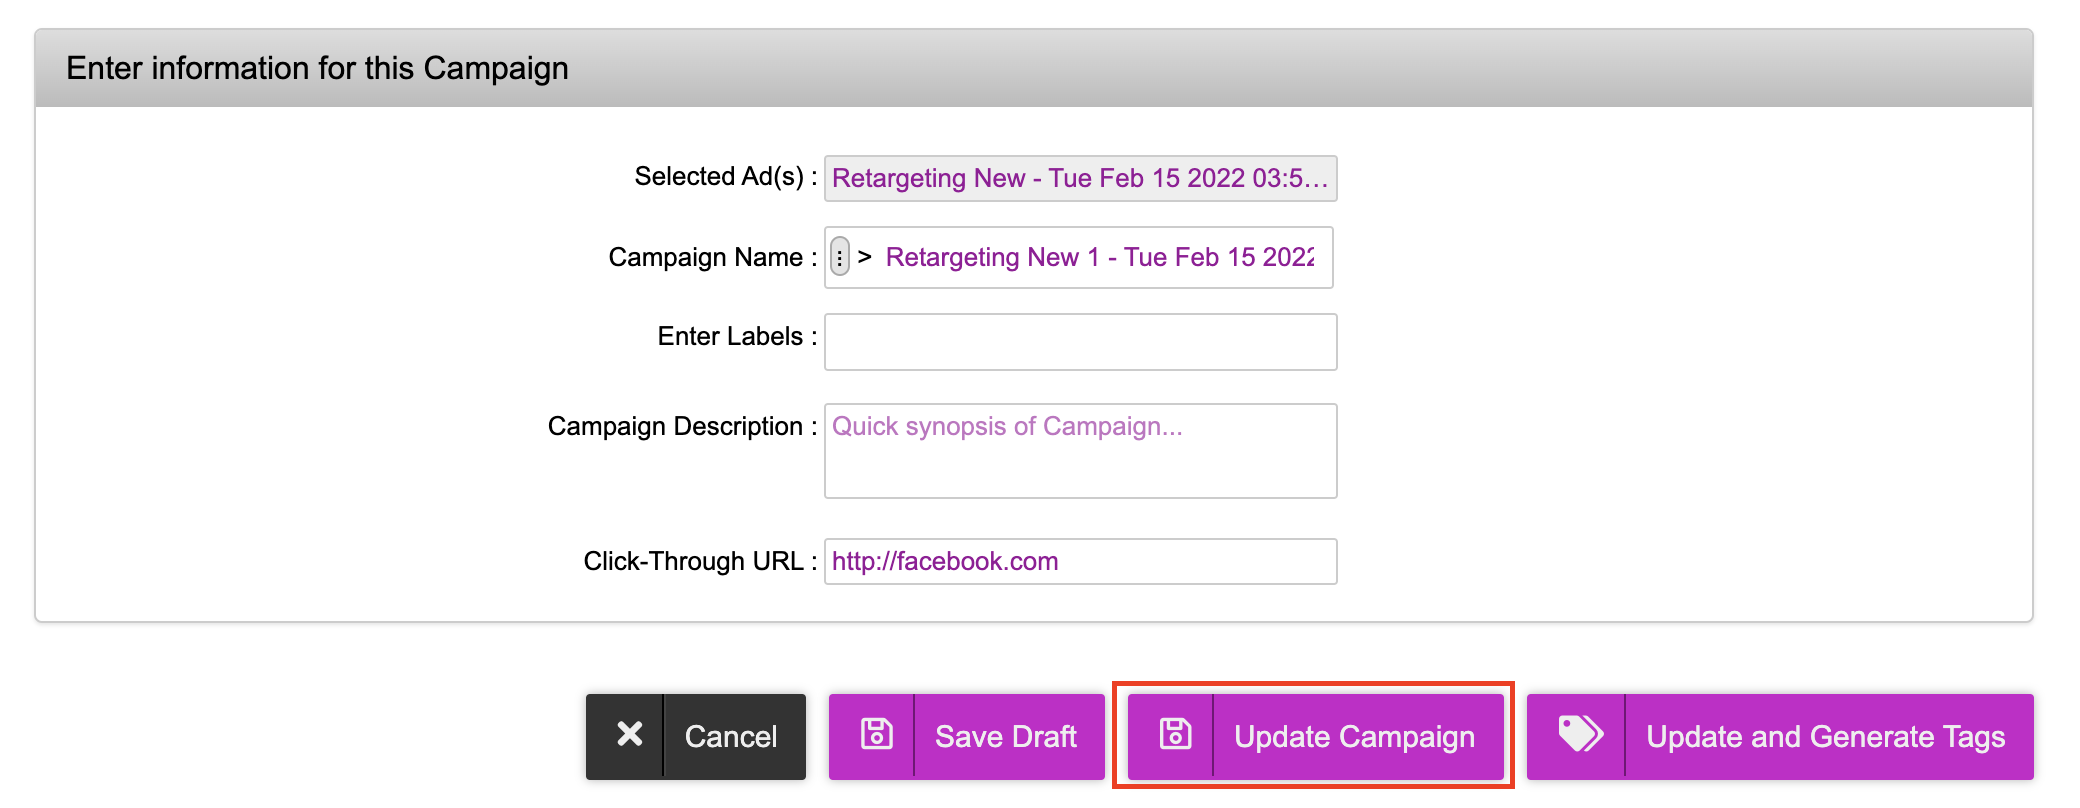Click the 'Enter Labels :' label
This screenshot has height=808, width=2080.
click(737, 336)
